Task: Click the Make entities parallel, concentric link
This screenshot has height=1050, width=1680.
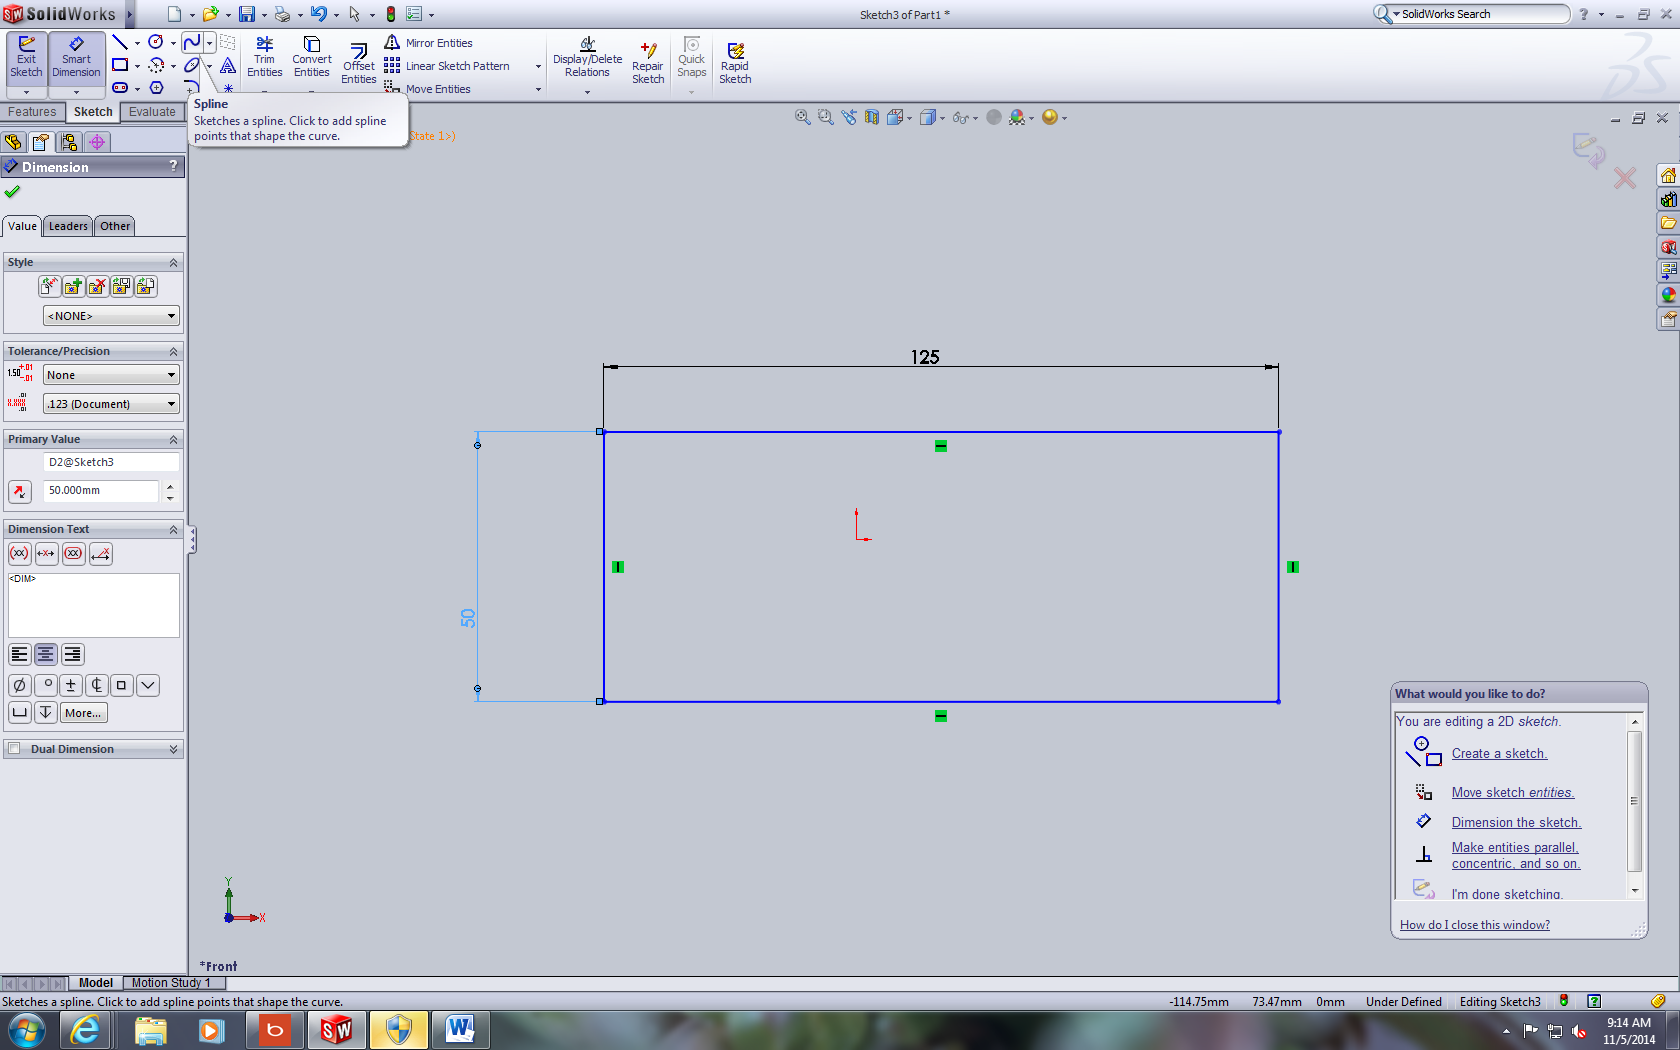Action: (x=1516, y=856)
